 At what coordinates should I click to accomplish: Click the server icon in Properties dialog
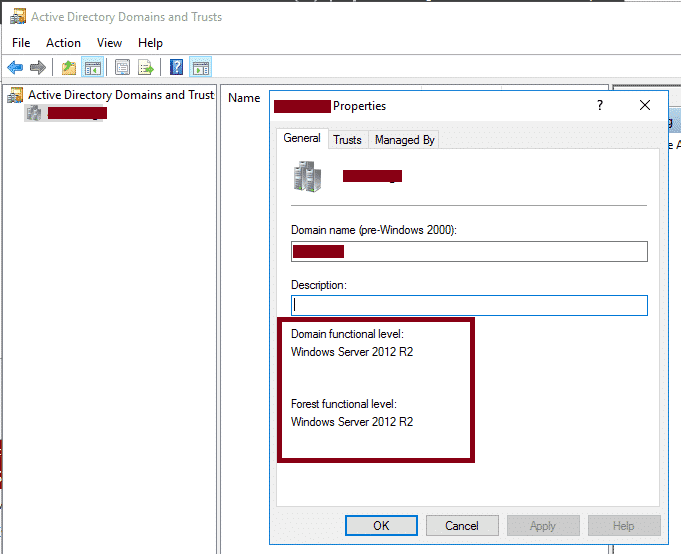[307, 176]
